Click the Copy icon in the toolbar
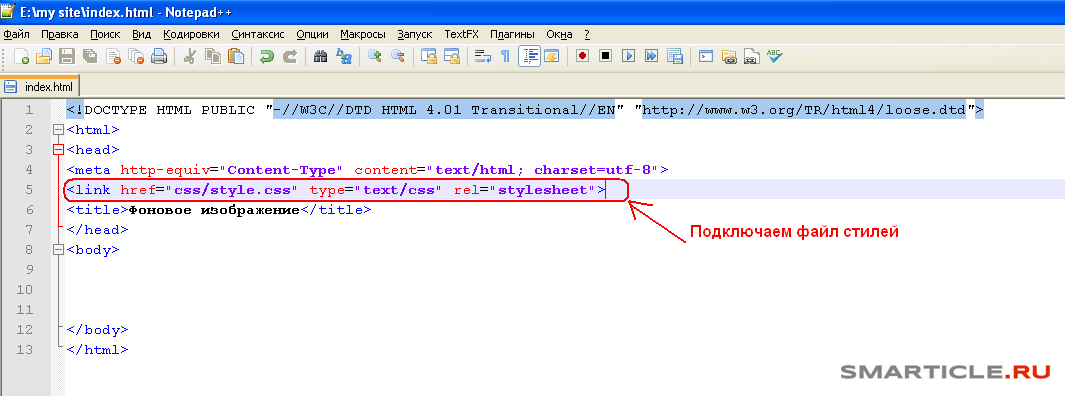 tap(213, 56)
